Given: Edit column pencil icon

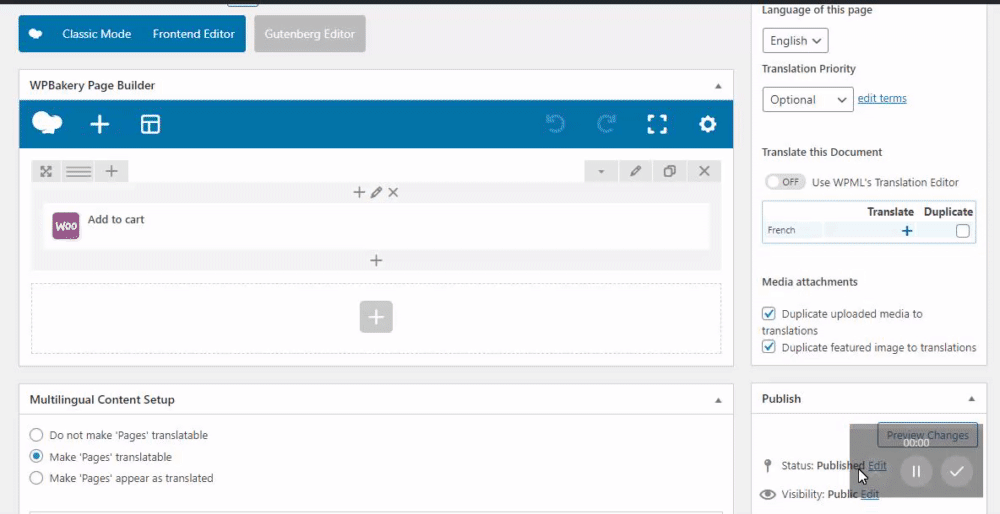Looking at the screenshot, I should (376, 192).
